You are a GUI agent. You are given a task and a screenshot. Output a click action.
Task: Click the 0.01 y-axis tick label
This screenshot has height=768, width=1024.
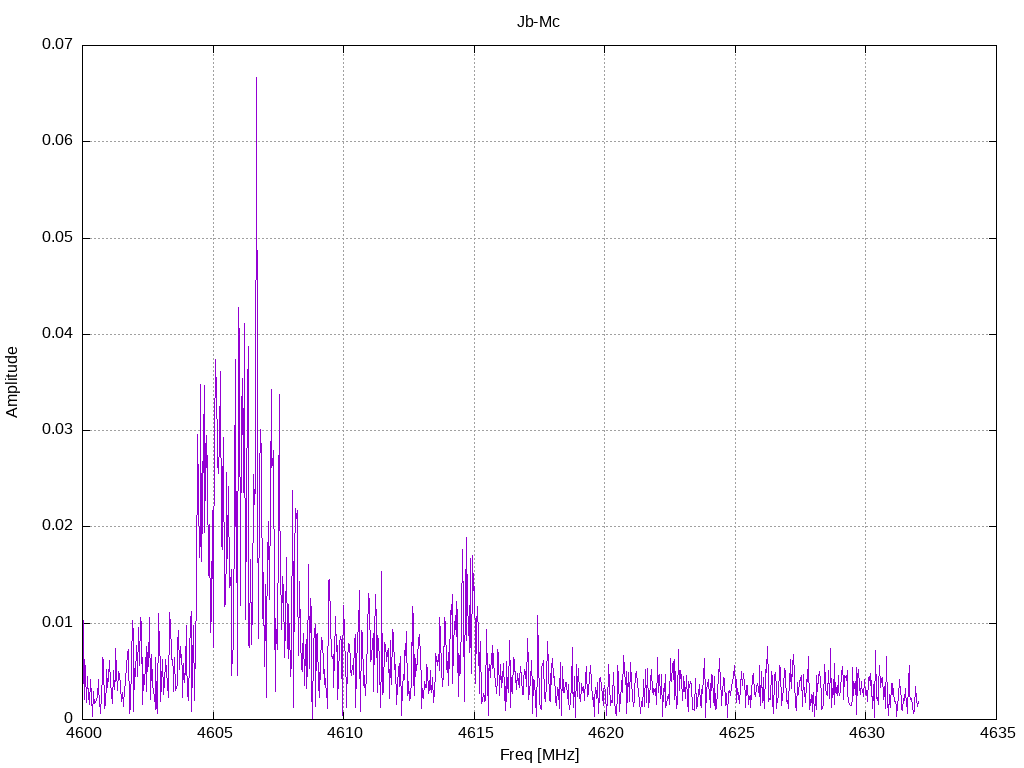(57, 622)
